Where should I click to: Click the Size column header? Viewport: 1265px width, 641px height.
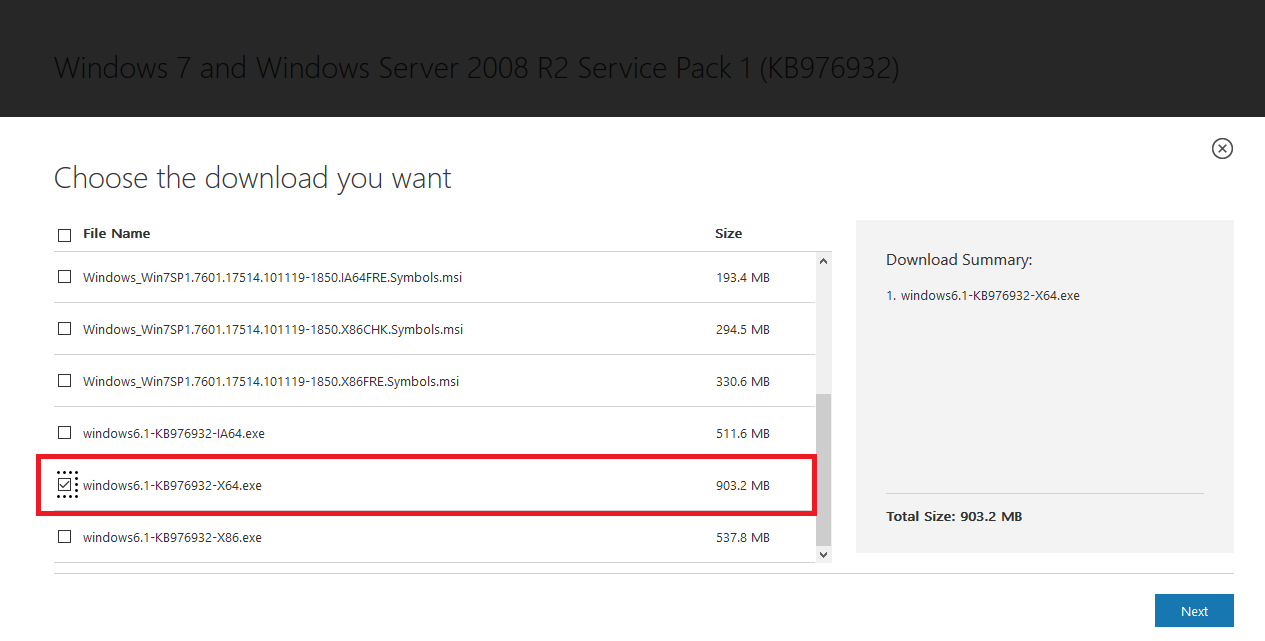(729, 233)
